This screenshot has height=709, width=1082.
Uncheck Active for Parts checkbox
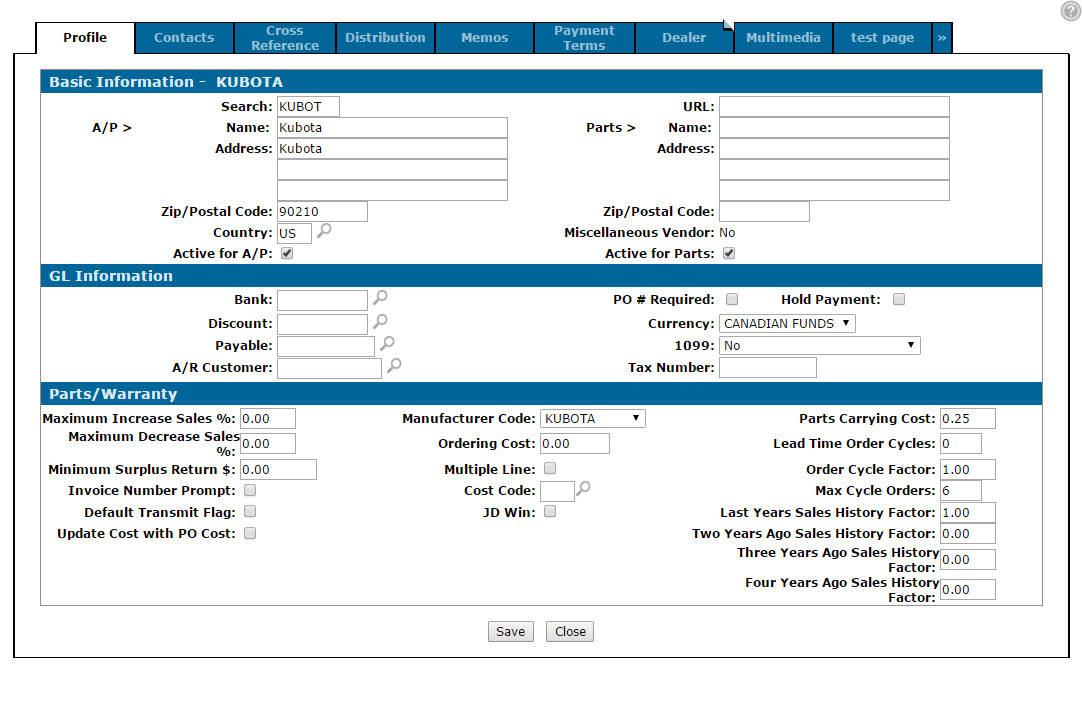click(729, 253)
